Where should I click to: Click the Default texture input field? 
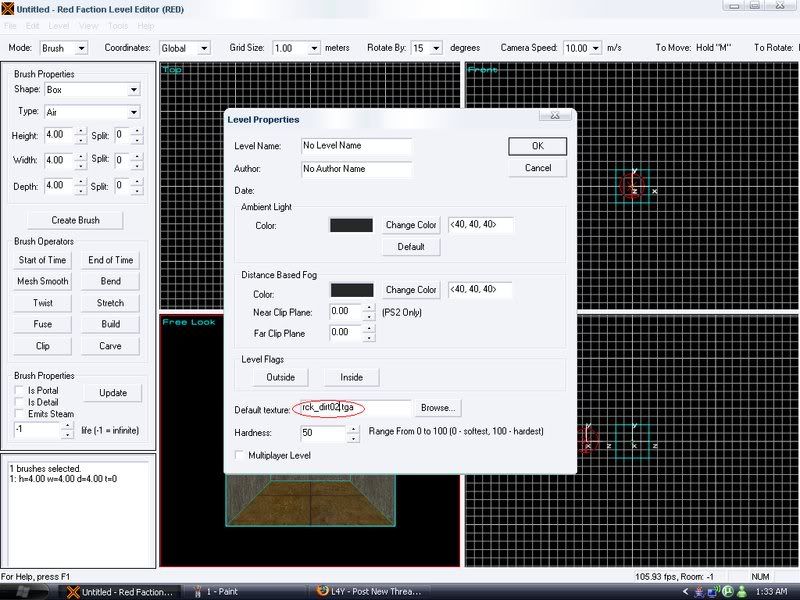(x=356, y=408)
